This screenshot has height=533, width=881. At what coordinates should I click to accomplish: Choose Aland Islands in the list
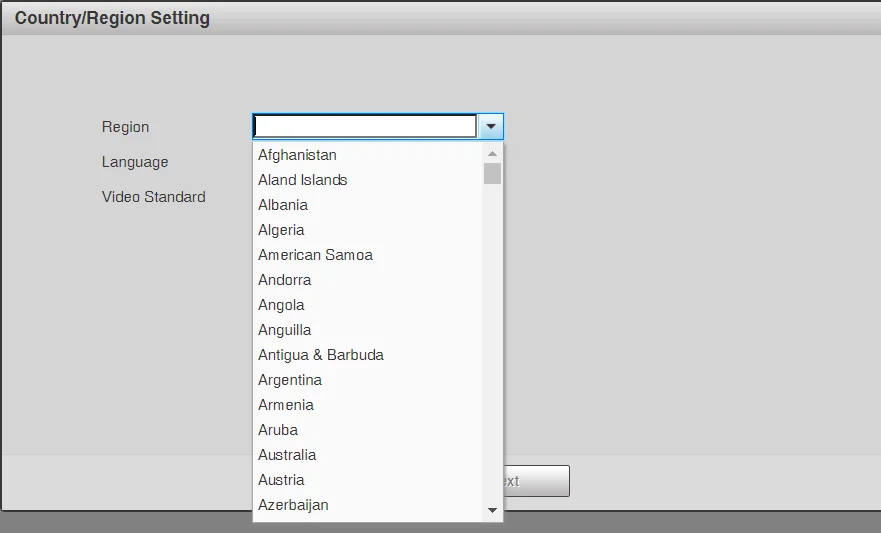[x=367, y=180]
